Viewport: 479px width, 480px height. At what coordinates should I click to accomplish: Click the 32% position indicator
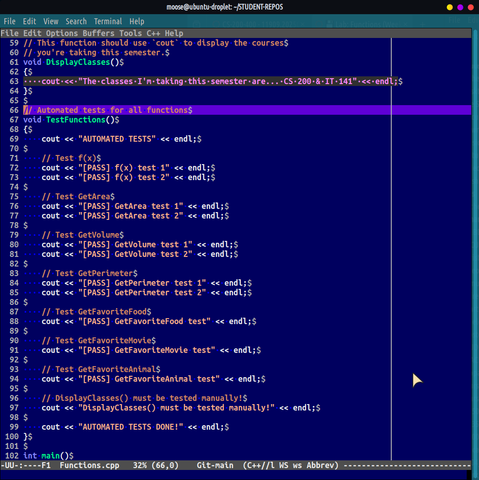point(140,465)
